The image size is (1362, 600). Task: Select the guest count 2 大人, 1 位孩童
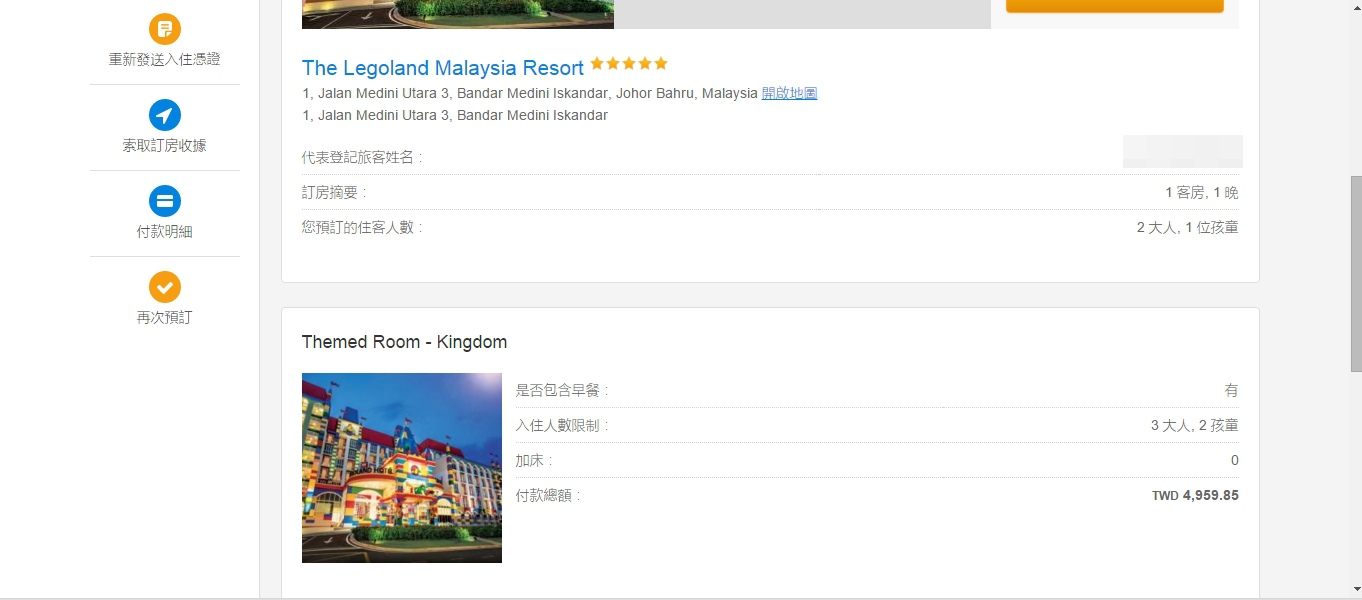coord(1188,227)
